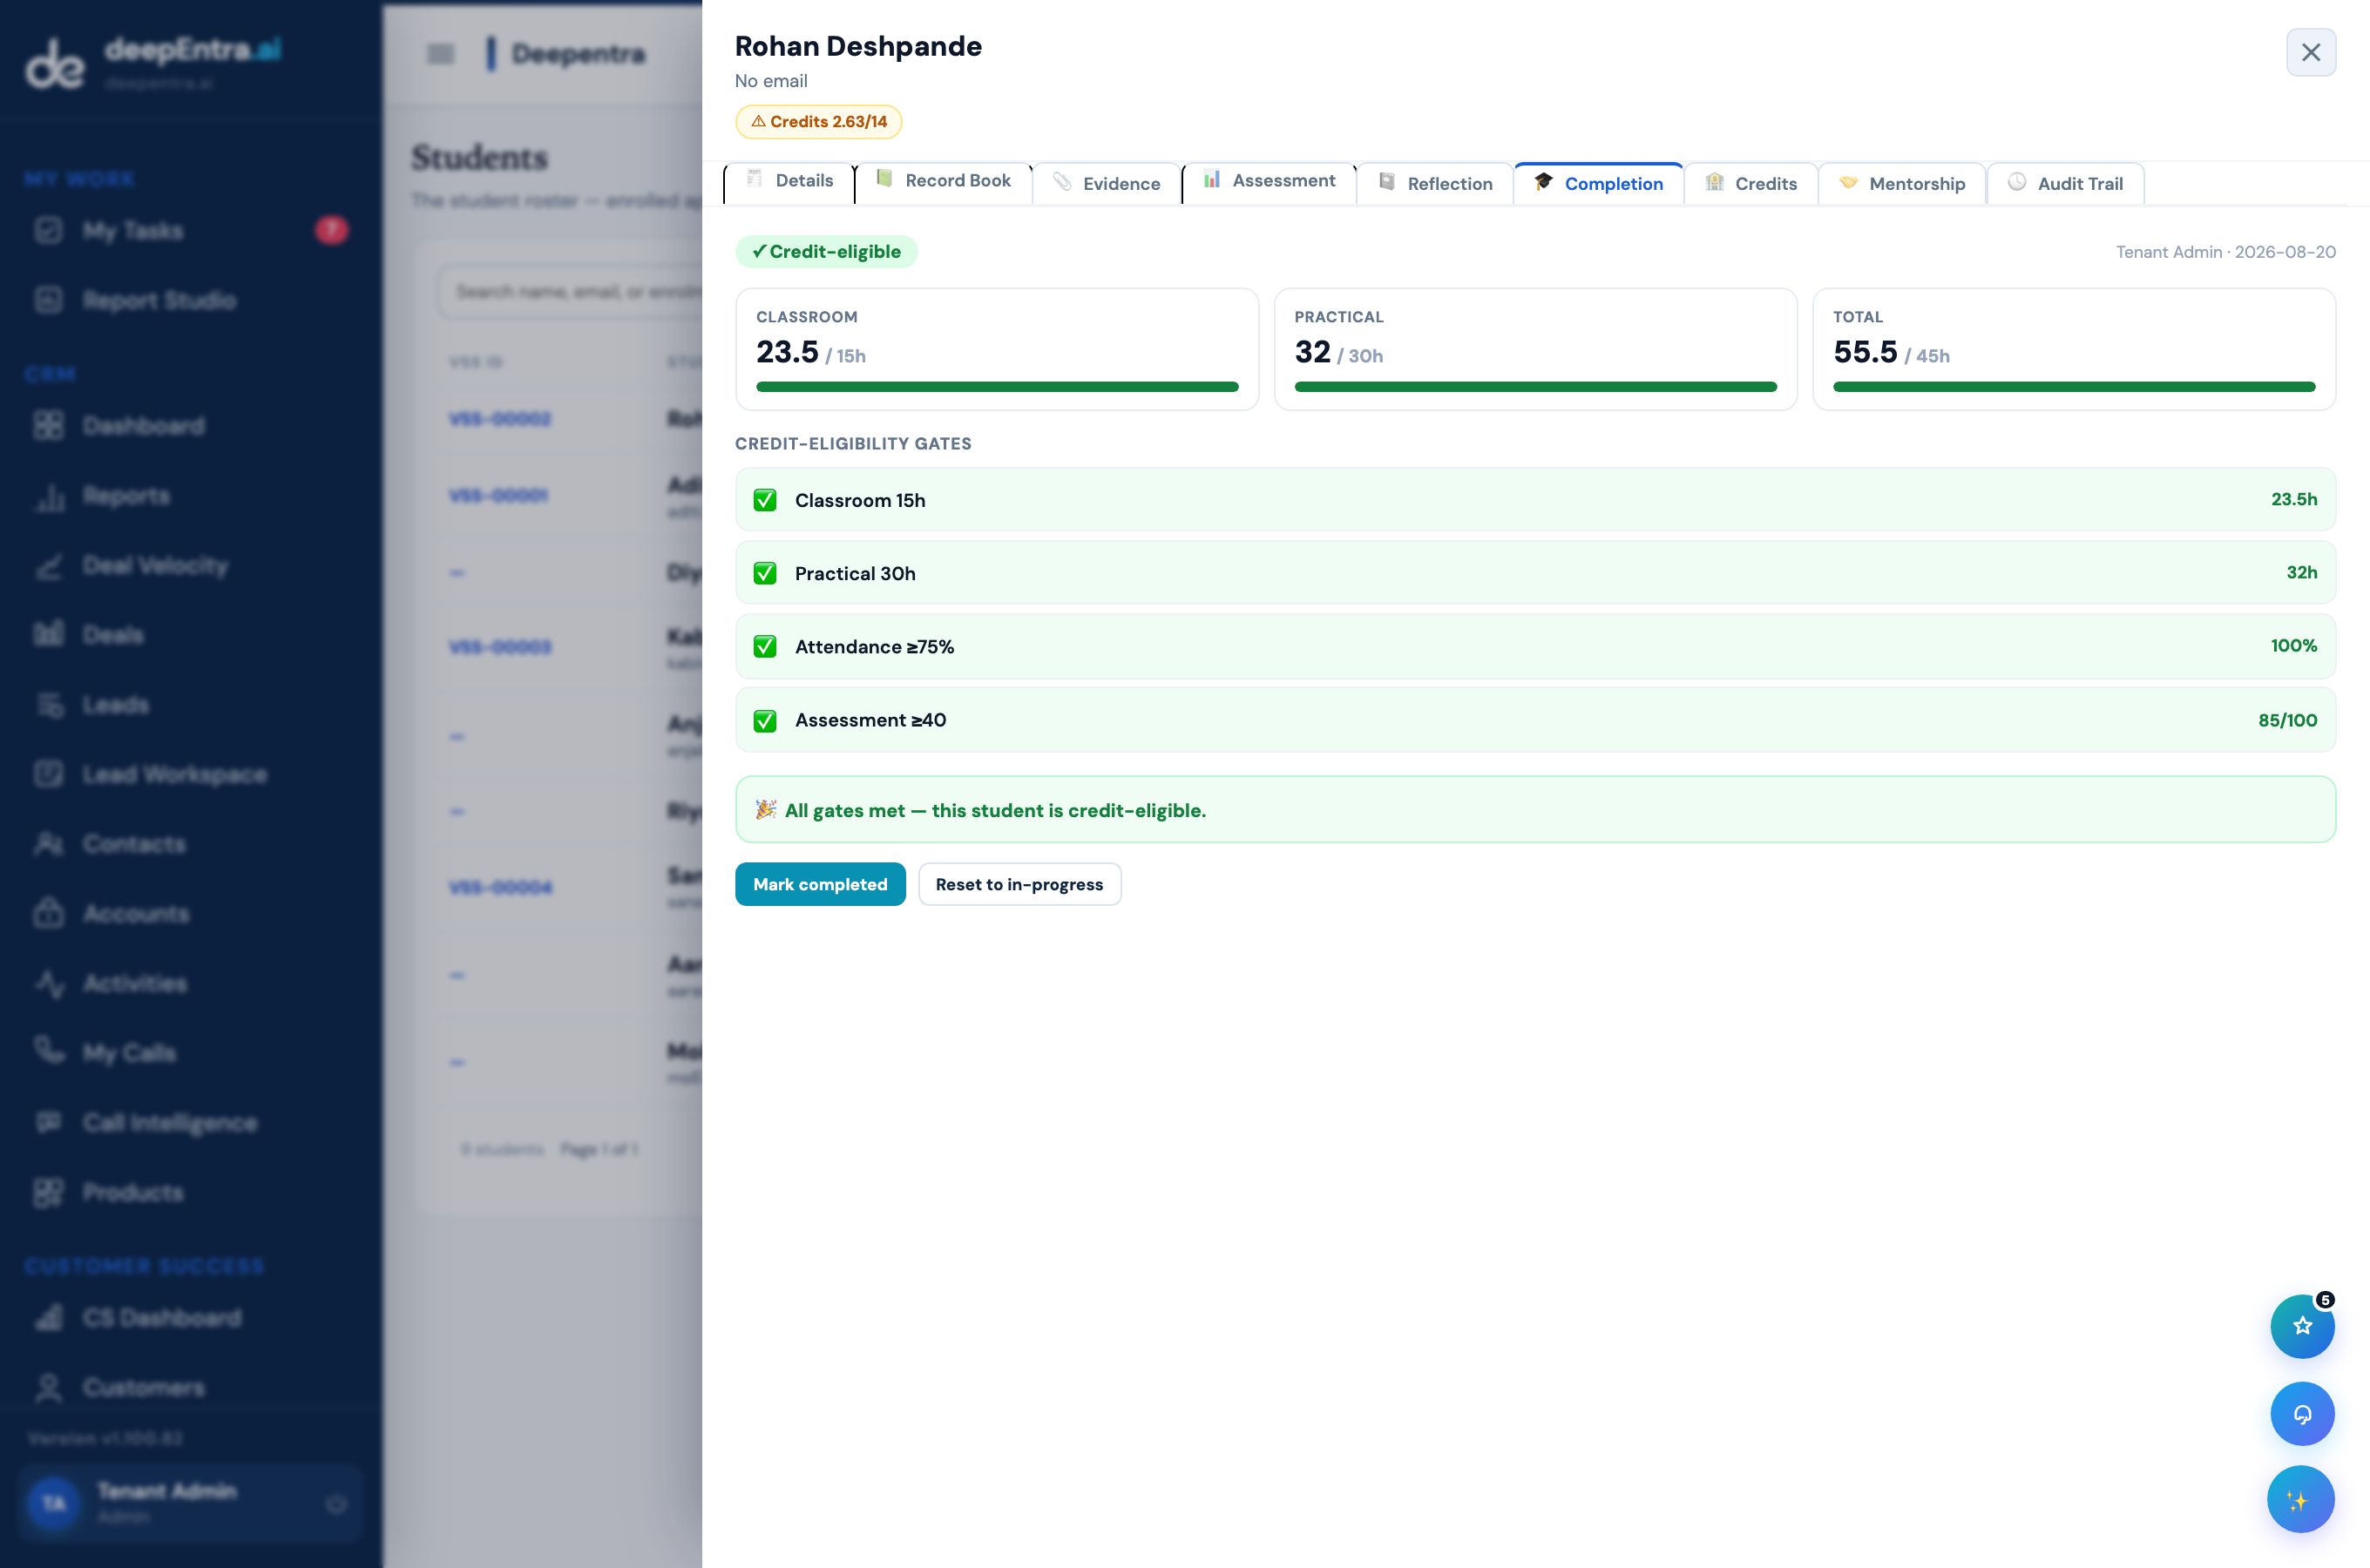2370x1568 pixels.
Task: Click the paperclip Evidence tab icon
Action: point(1062,182)
